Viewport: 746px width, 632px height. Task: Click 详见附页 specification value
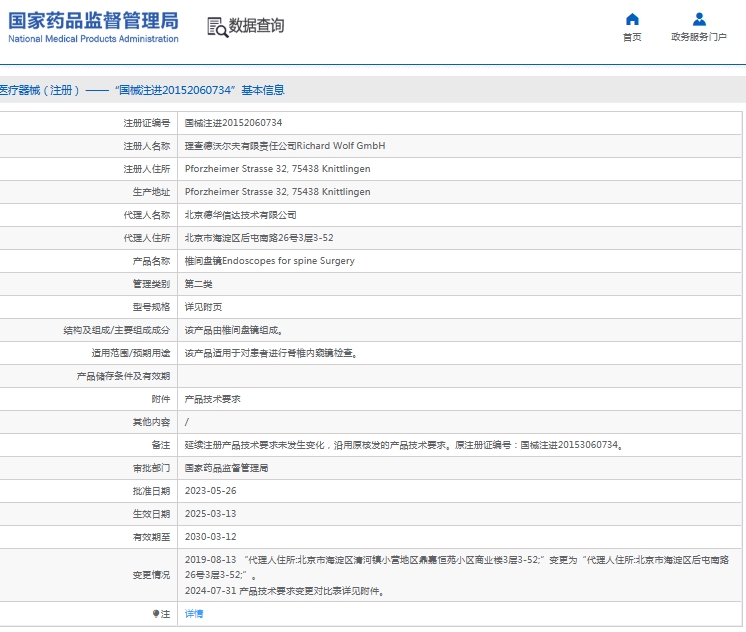tap(203, 307)
